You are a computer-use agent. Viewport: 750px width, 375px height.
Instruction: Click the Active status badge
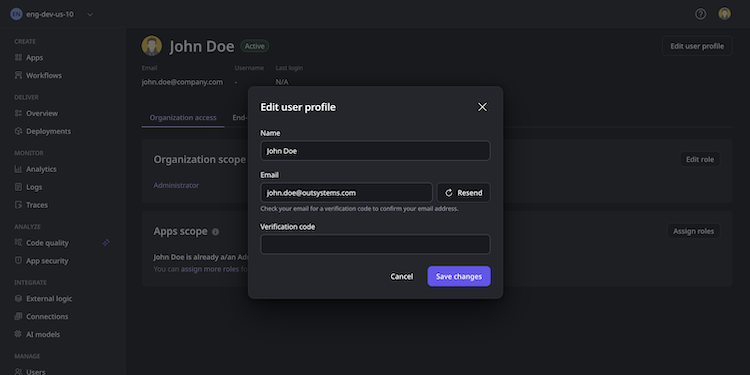(x=254, y=46)
